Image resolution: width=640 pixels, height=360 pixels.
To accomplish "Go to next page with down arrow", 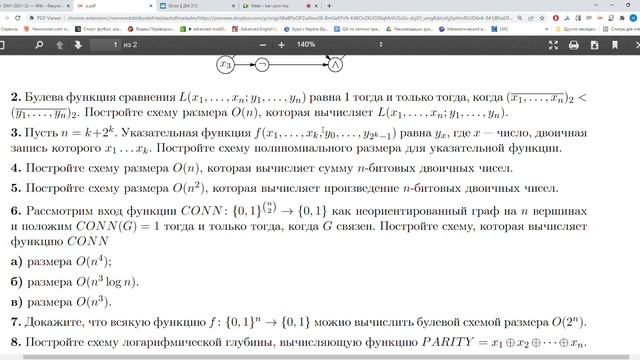I will click(78, 45).
